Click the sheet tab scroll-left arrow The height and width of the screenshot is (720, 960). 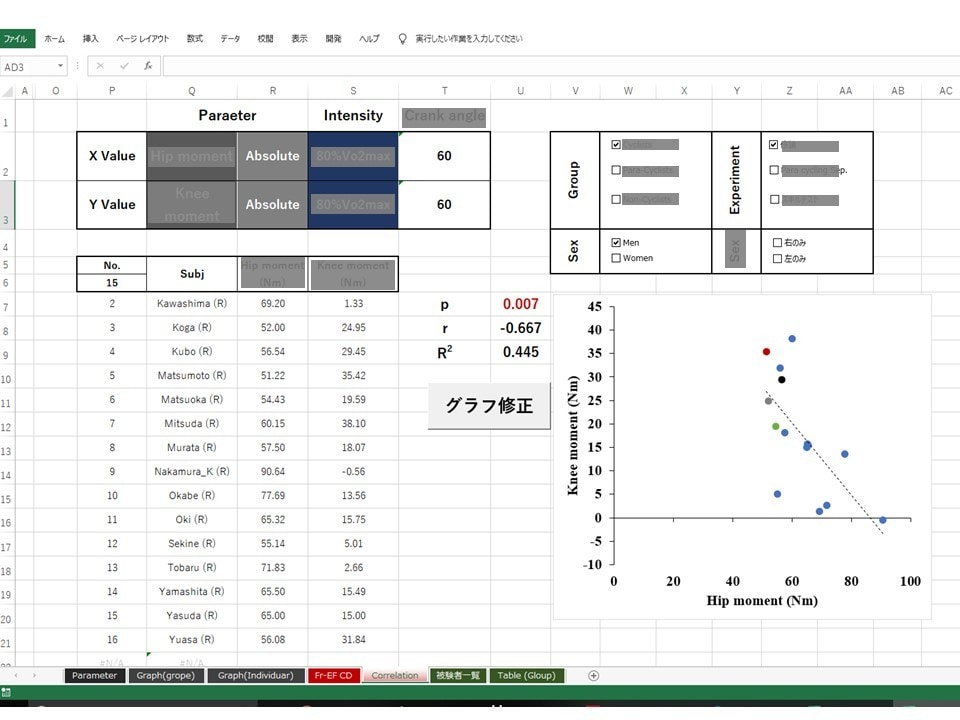16,675
